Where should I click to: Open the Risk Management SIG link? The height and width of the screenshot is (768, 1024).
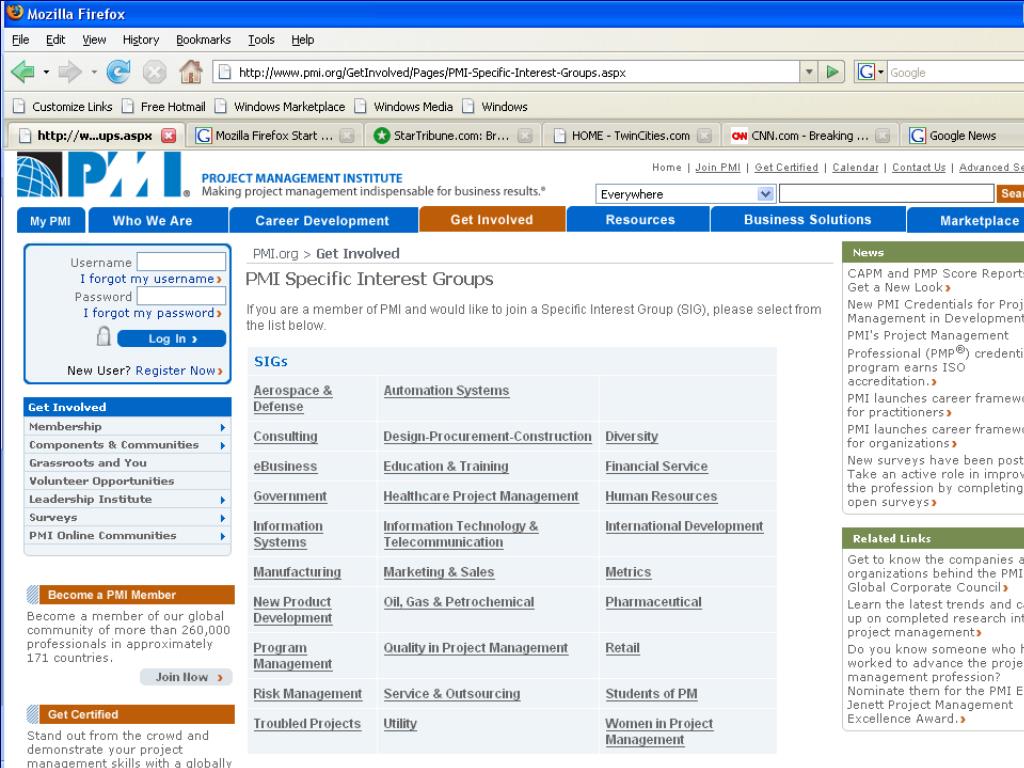pos(308,694)
